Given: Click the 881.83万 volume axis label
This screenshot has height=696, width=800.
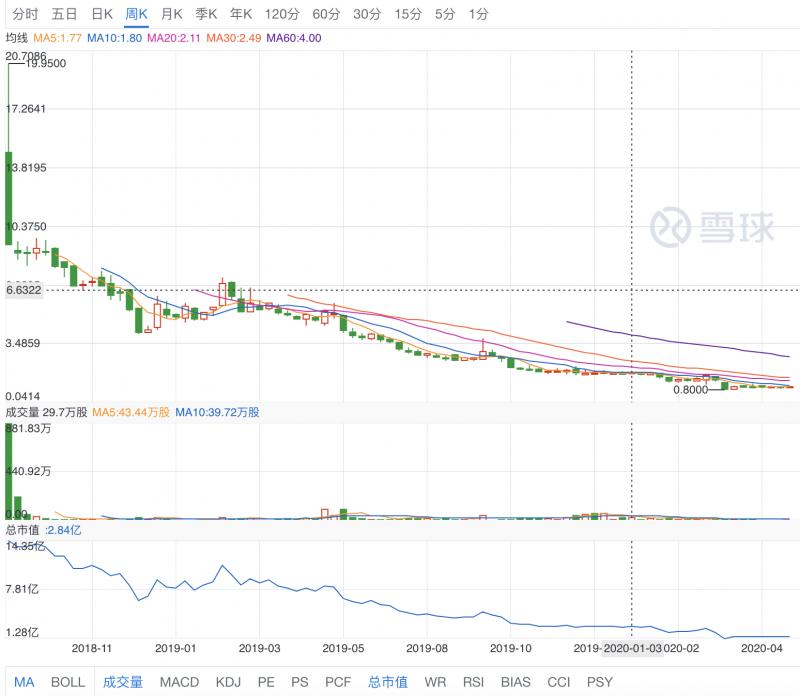Looking at the screenshot, I should click(28, 429).
